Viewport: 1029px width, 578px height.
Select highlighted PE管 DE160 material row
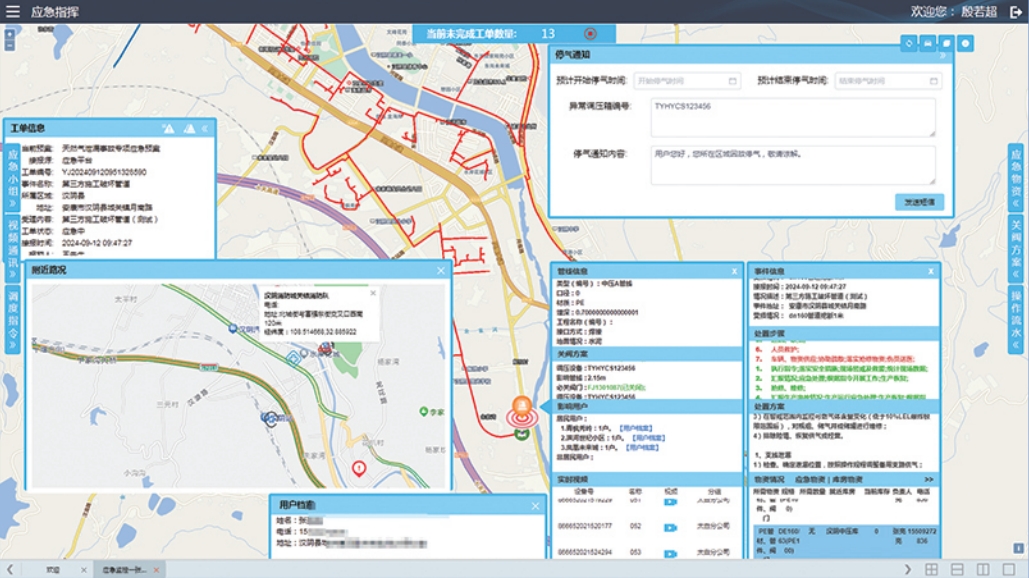pos(847,541)
